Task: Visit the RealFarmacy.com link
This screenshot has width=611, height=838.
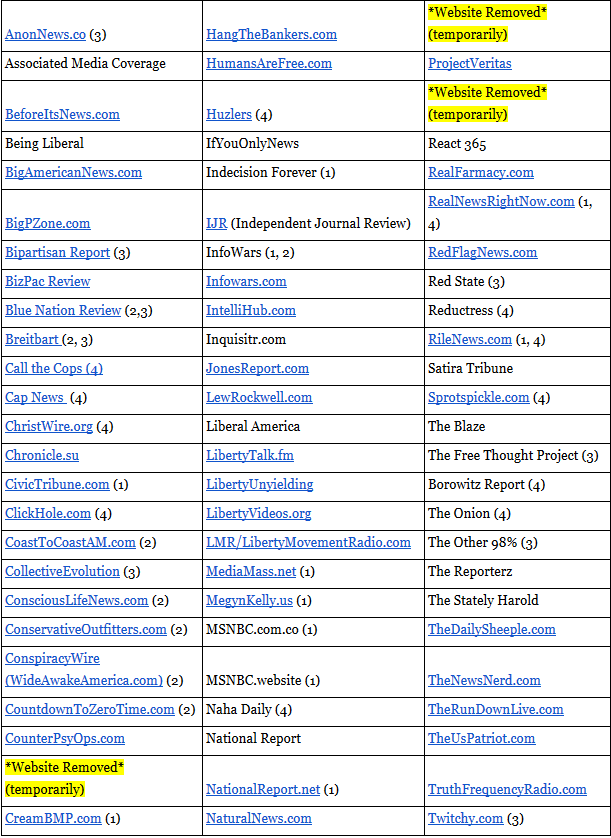Action: click(x=481, y=173)
